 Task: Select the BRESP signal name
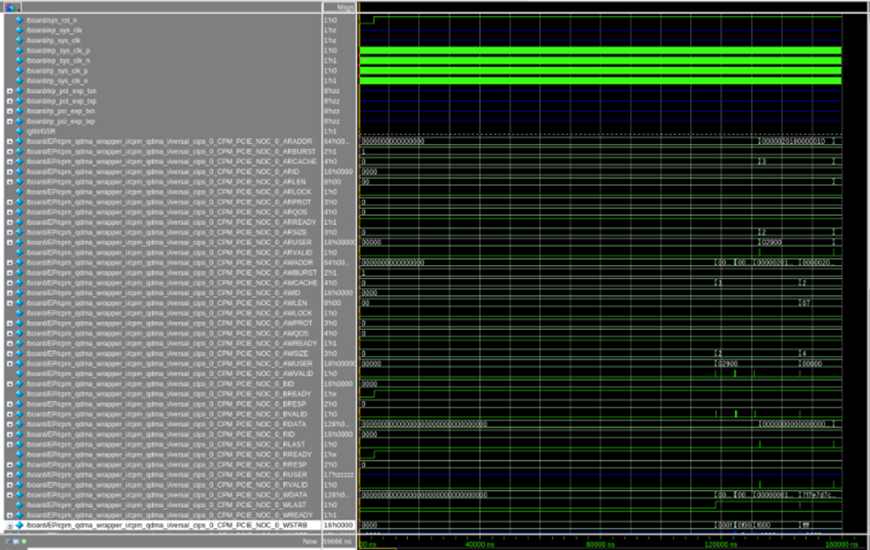pos(166,404)
